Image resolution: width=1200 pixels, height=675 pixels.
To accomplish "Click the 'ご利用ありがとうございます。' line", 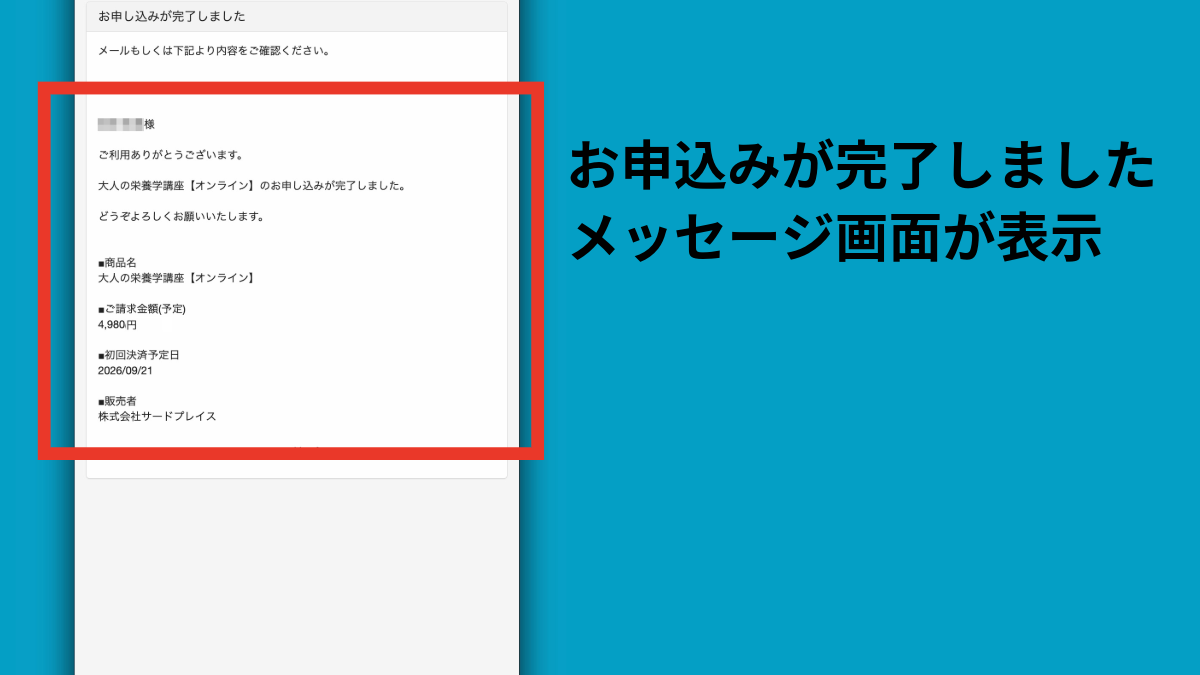I will coord(171,155).
